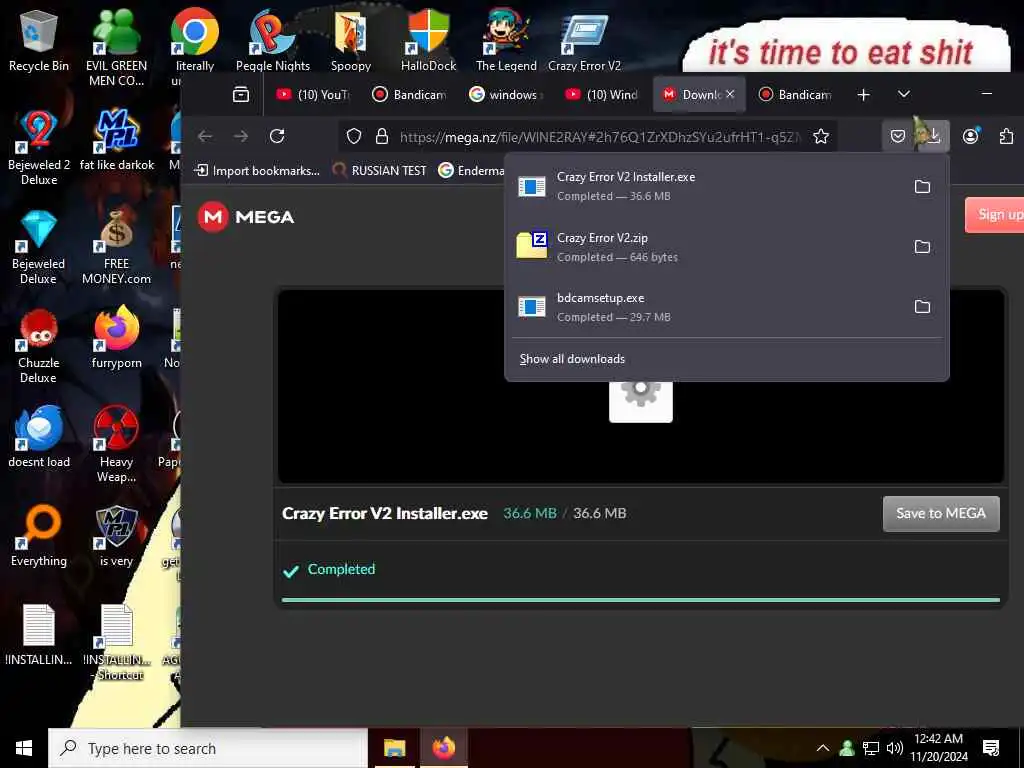Image resolution: width=1024 pixels, height=768 pixels.
Task: Open the EVIL GREEN MEN desktop shortcut
Action: pos(116,47)
